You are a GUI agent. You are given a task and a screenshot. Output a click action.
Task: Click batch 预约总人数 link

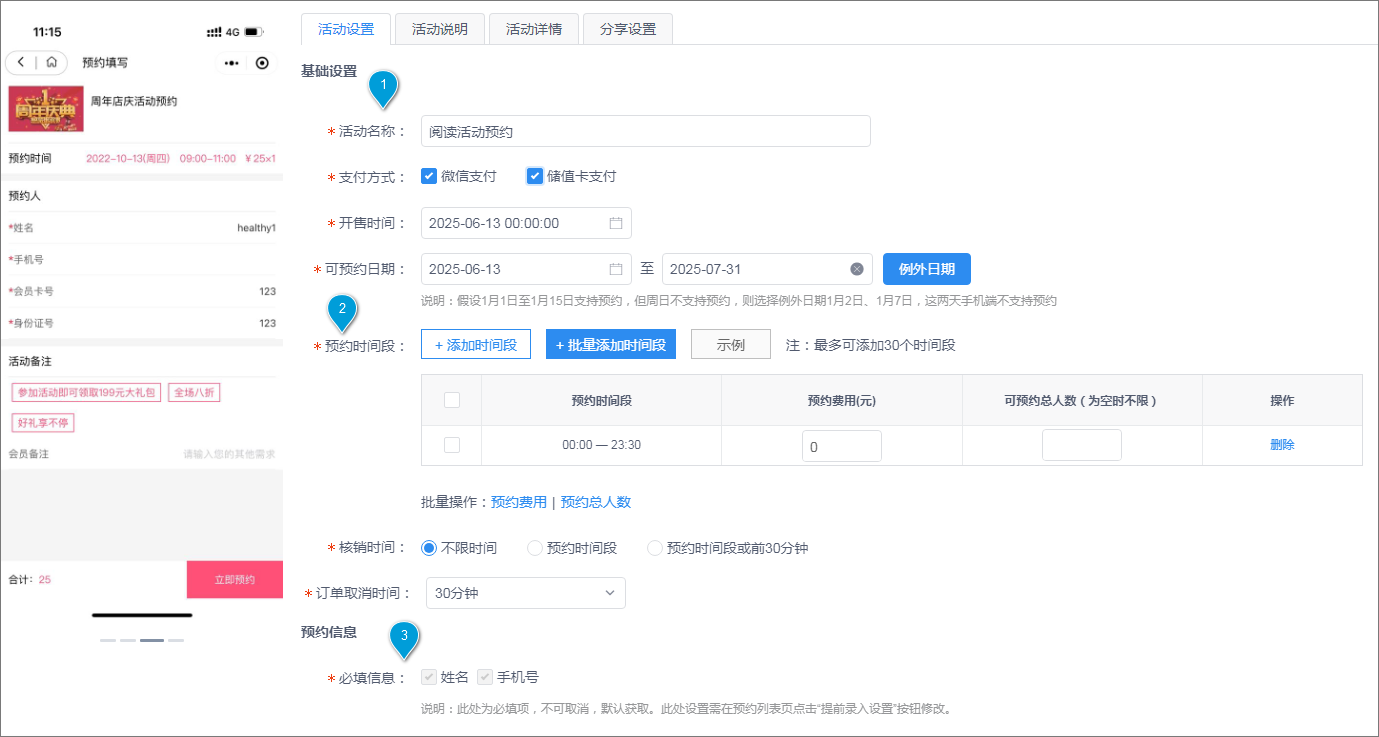(596, 502)
